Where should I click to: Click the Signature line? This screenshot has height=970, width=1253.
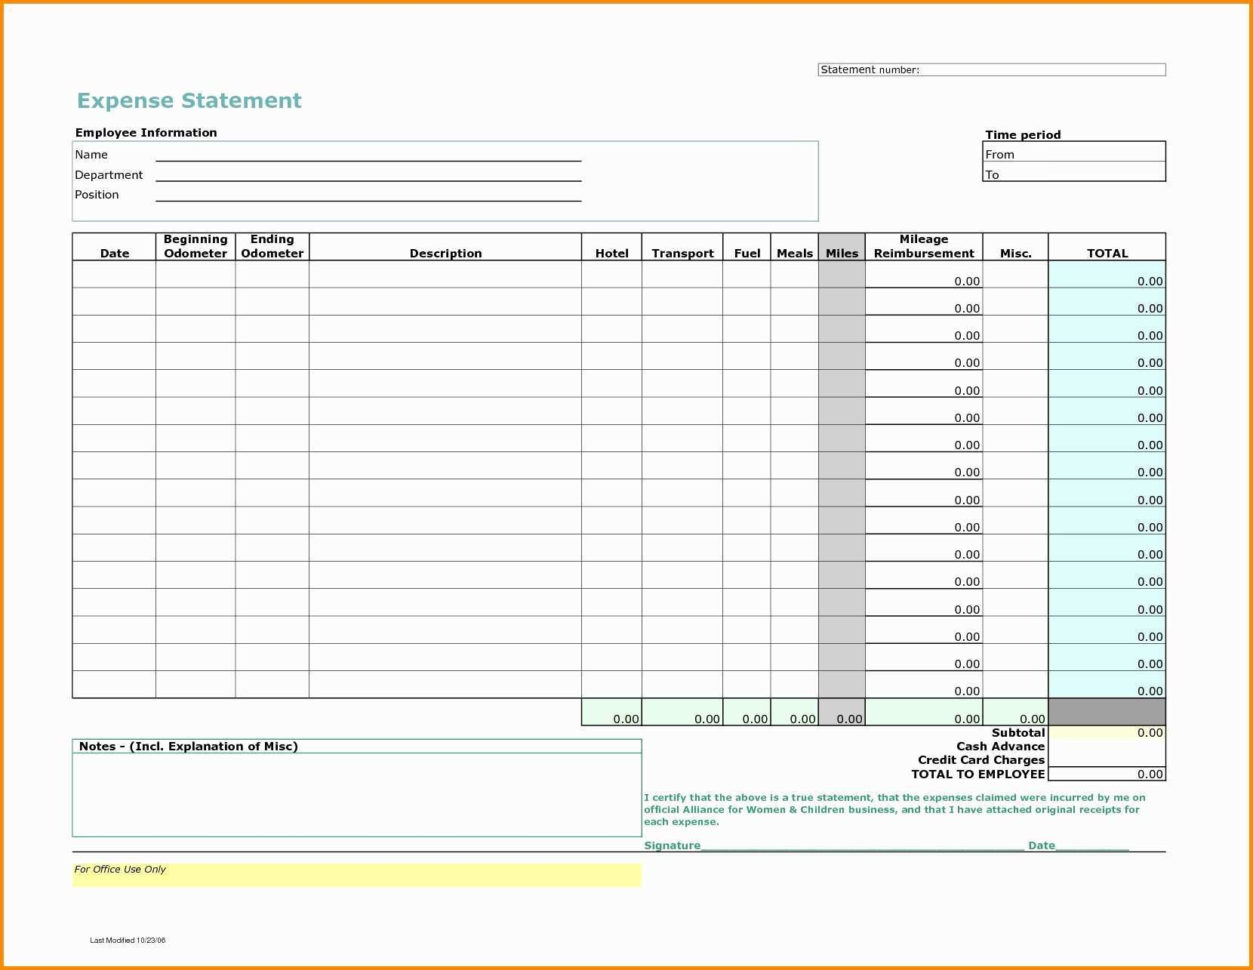800,848
